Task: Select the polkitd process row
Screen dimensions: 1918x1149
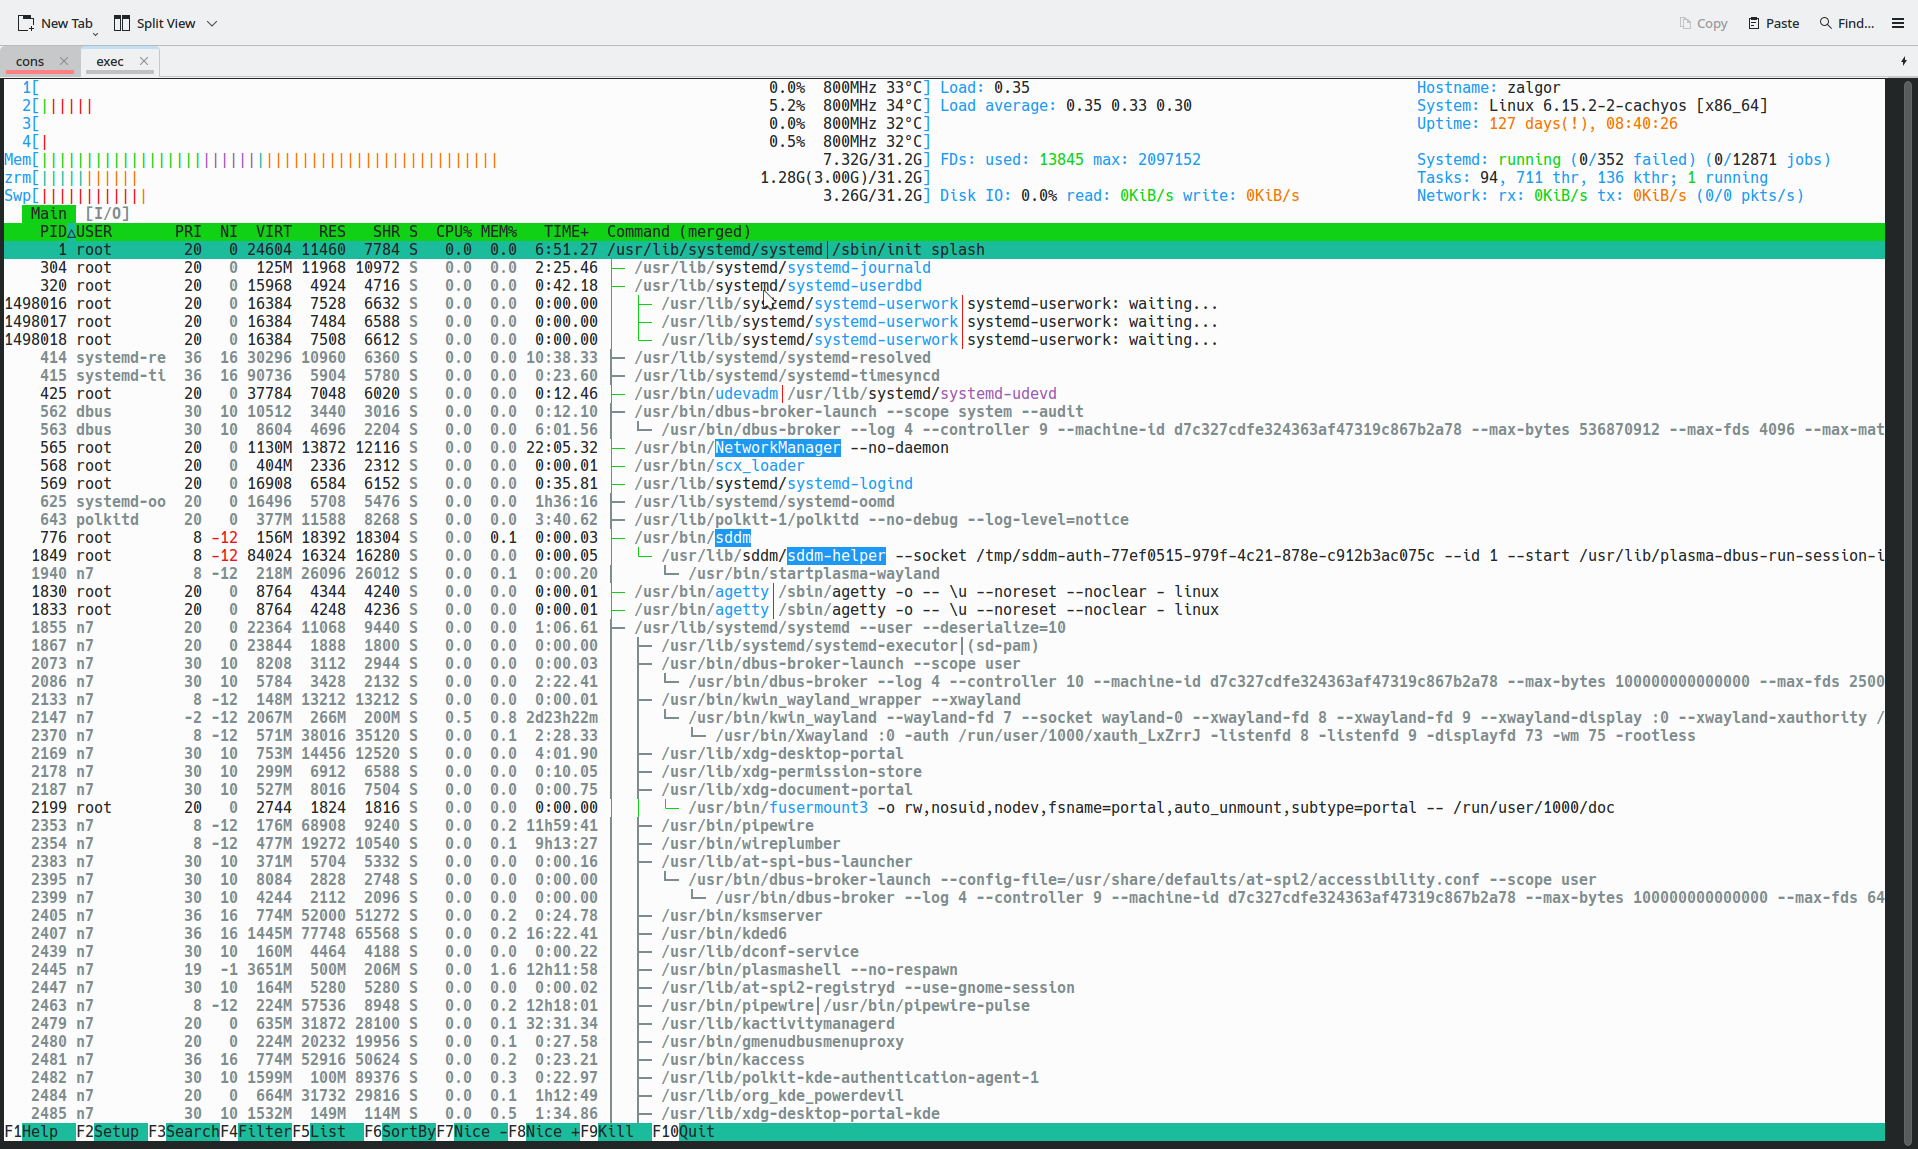Action: (x=944, y=520)
